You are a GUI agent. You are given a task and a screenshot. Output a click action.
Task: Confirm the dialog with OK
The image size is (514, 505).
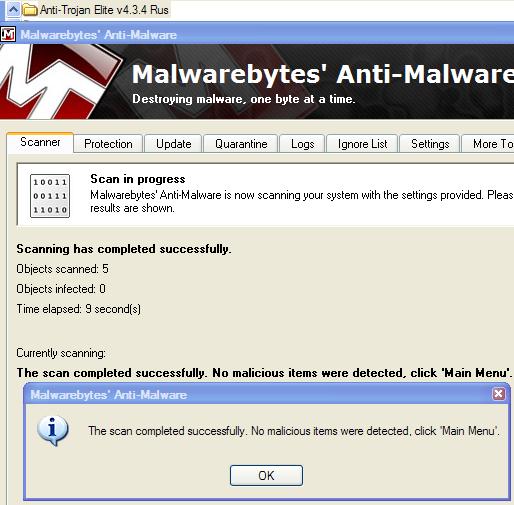pyautogui.click(x=266, y=475)
